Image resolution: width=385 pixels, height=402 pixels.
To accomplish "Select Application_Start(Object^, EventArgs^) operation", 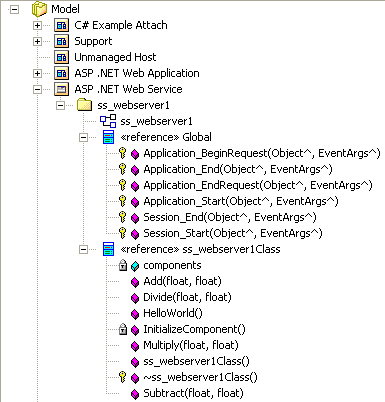I will coord(241,202).
